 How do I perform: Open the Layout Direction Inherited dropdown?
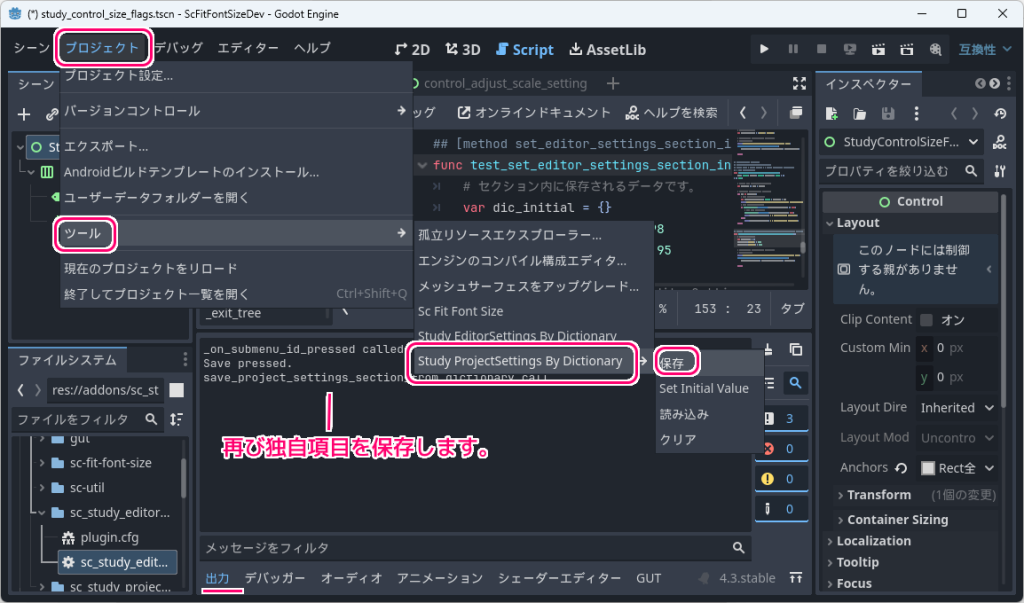coord(957,407)
